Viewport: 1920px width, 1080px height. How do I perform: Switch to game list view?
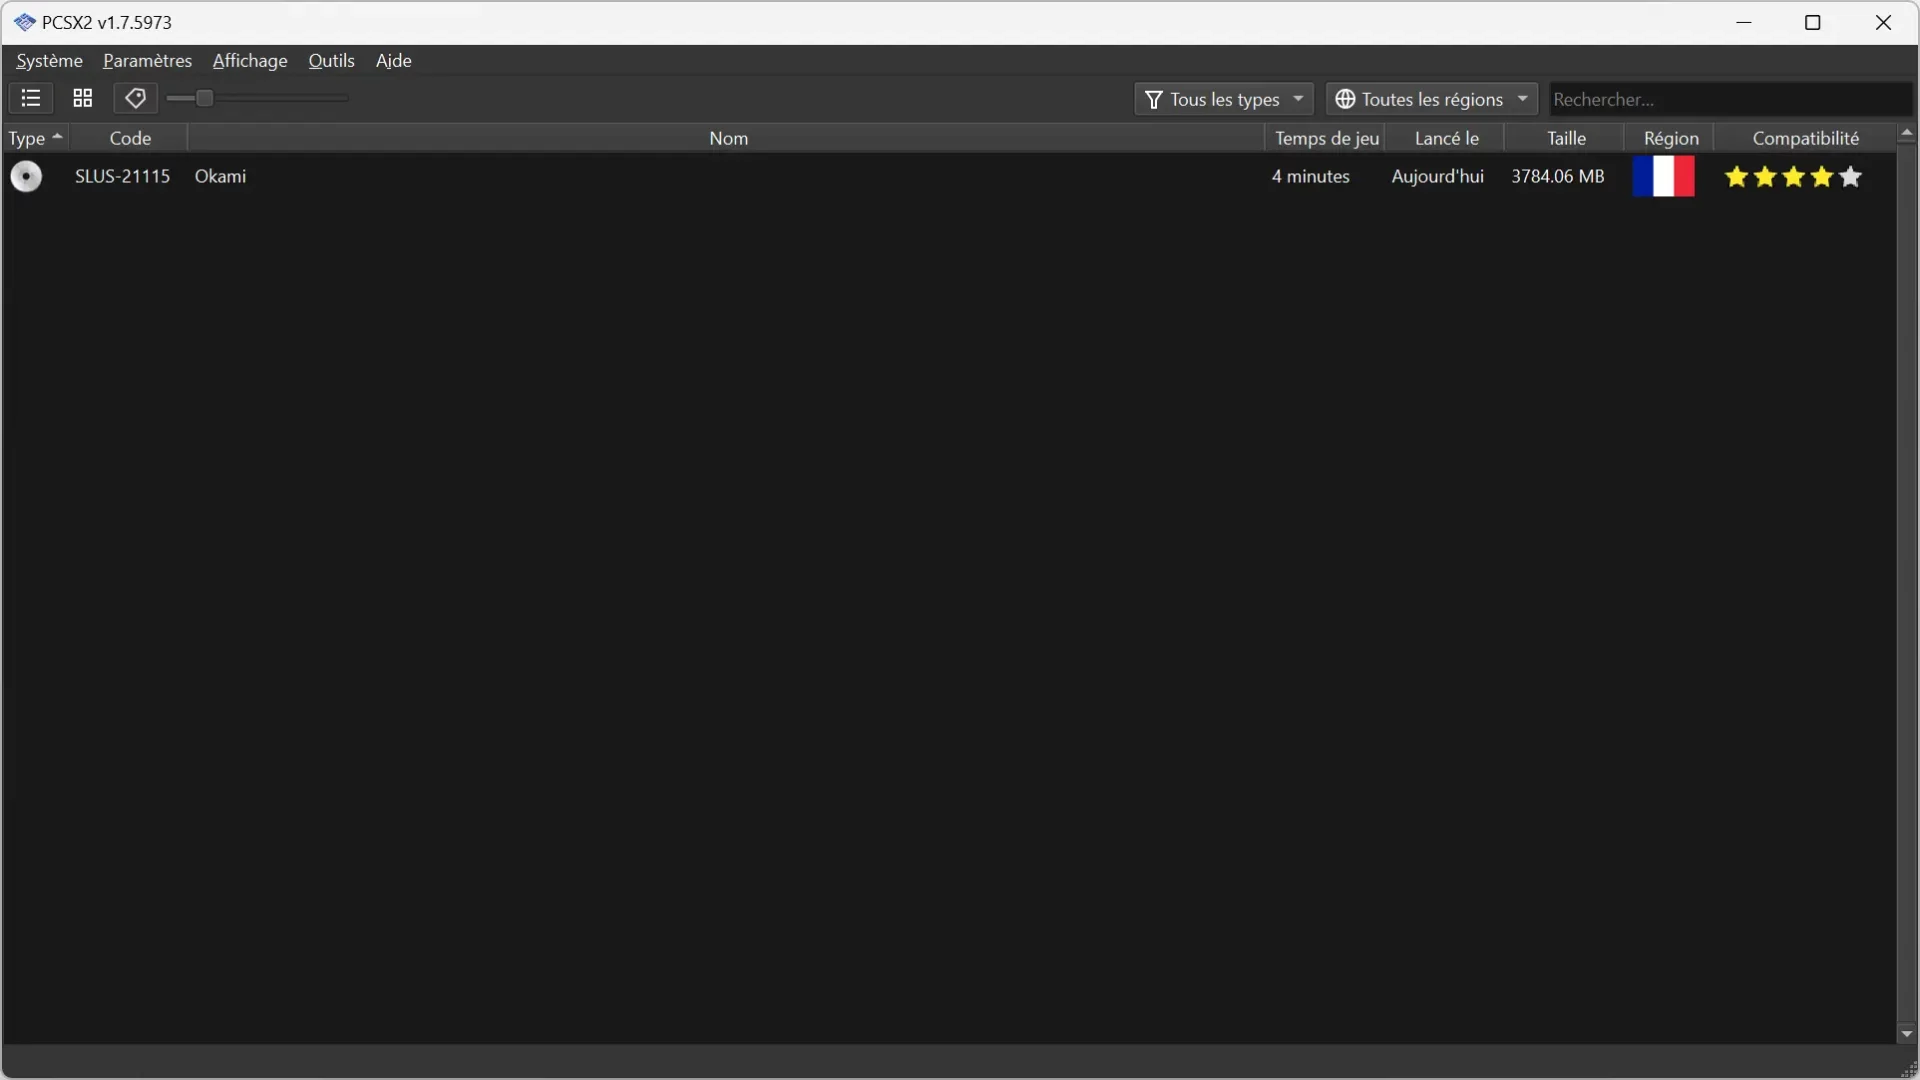click(x=31, y=98)
